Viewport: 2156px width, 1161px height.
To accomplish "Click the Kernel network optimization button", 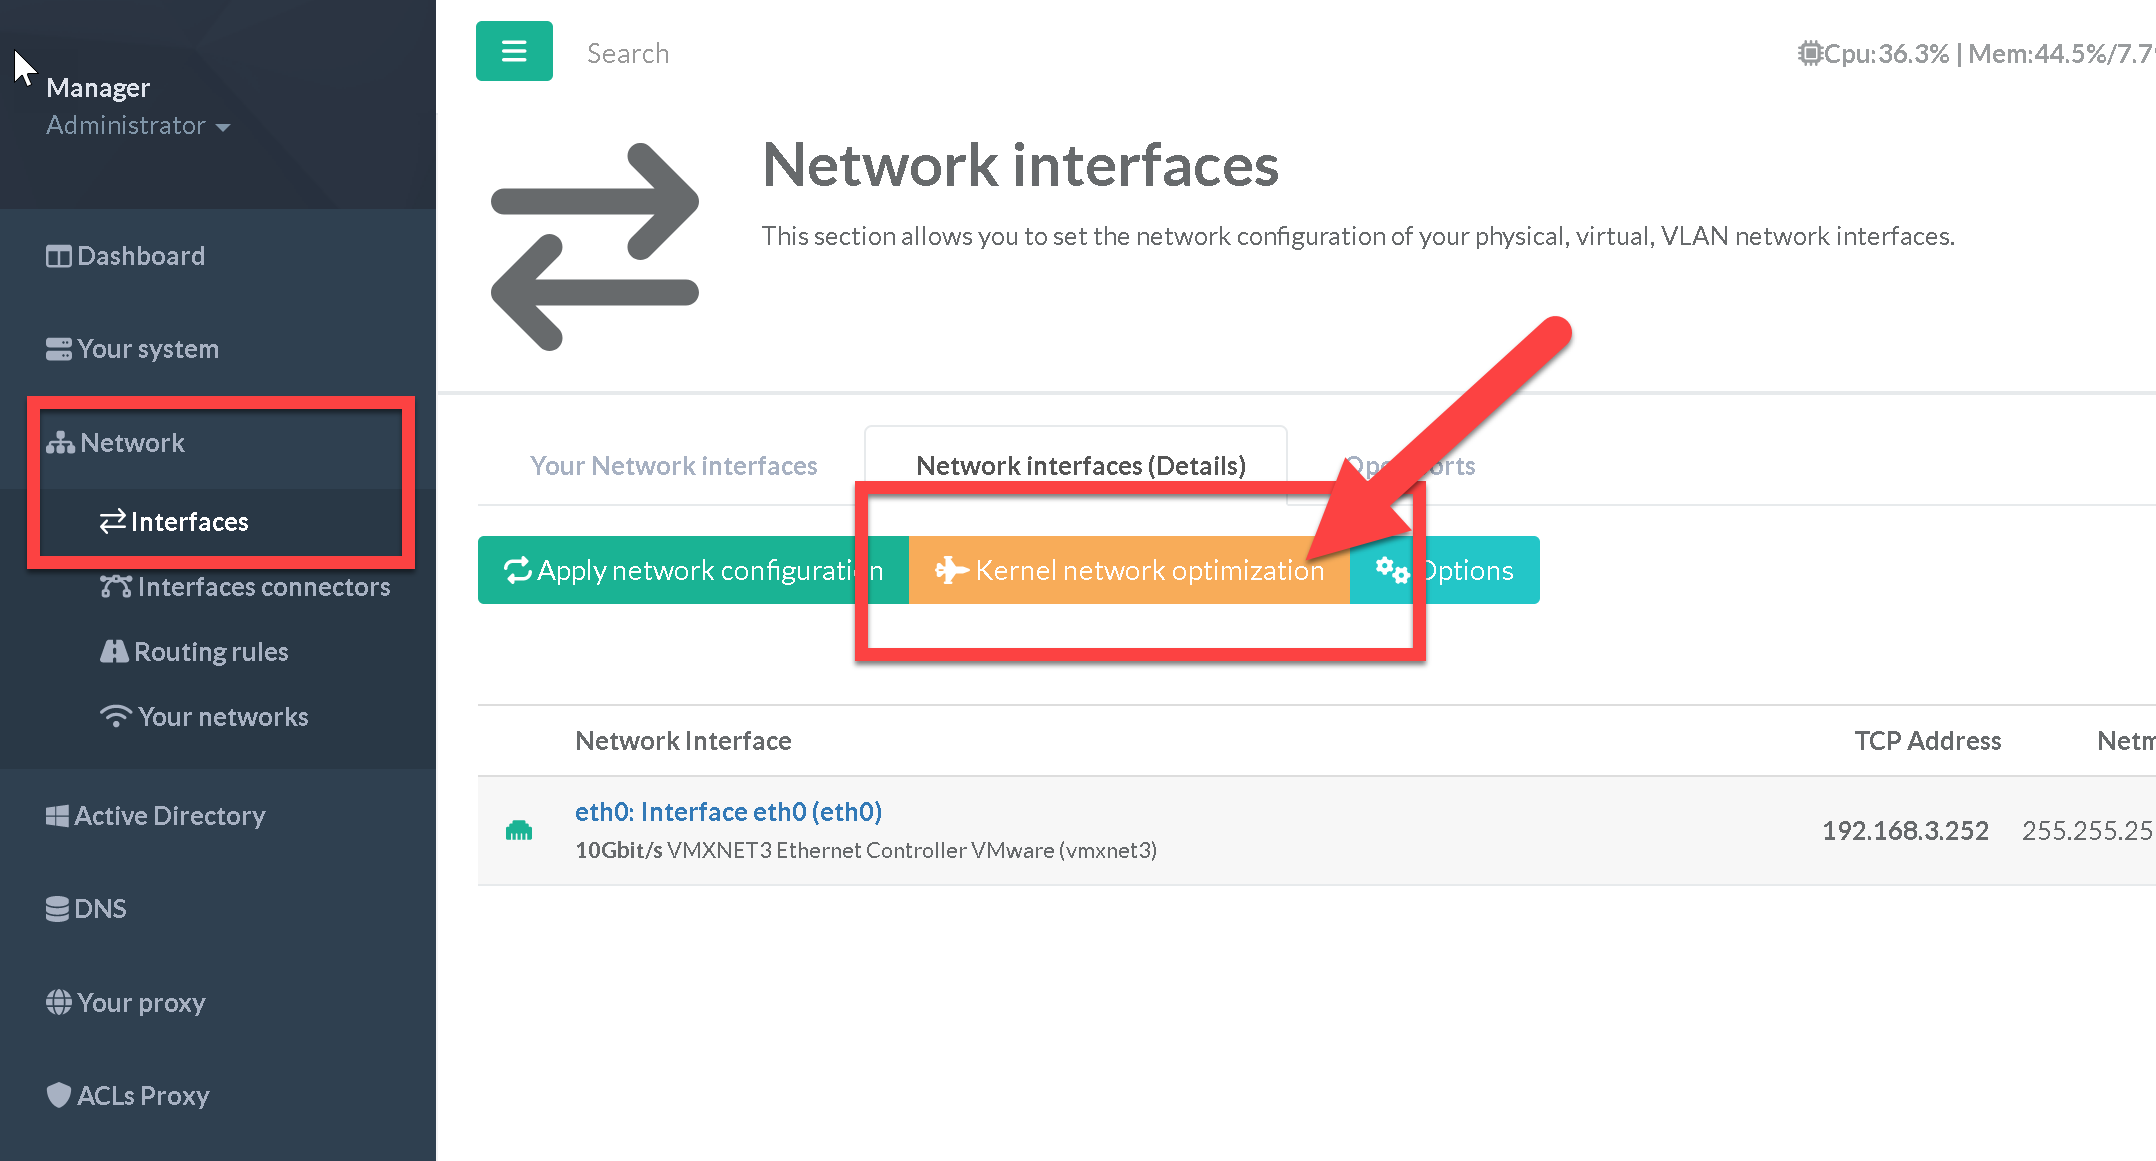I will (1129, 570).
